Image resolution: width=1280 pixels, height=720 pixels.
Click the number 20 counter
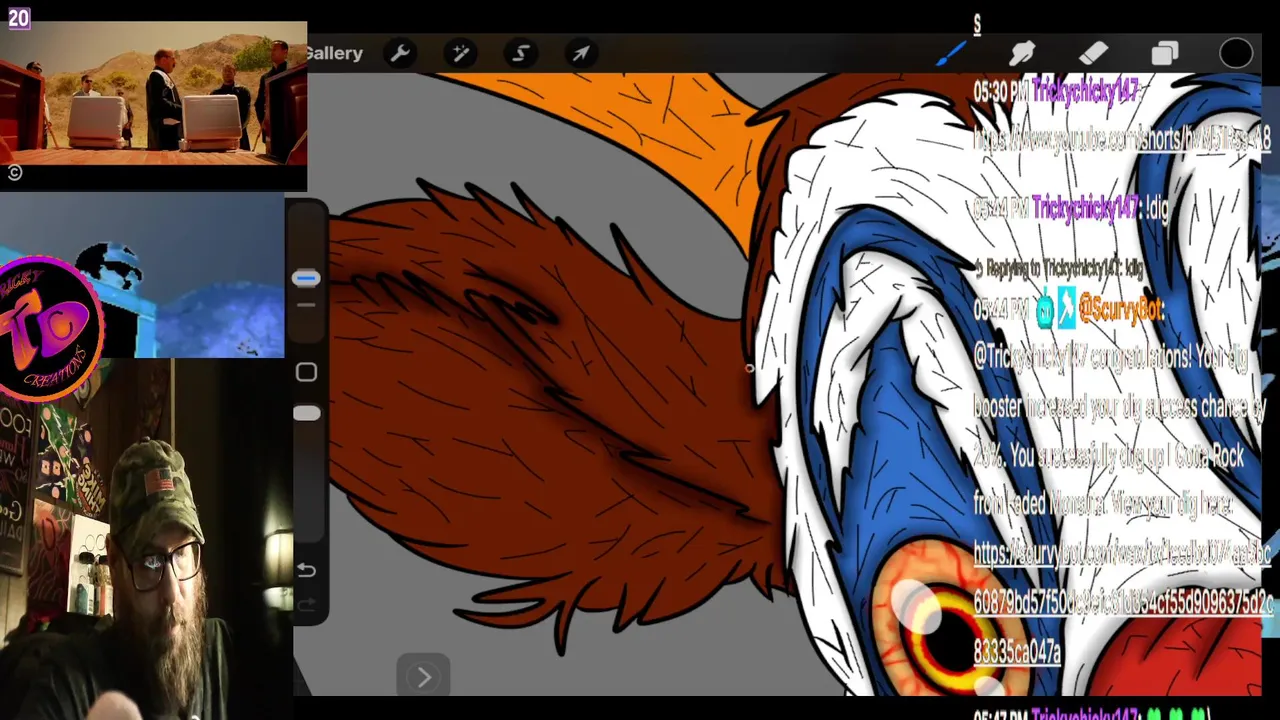click(18, 17)
